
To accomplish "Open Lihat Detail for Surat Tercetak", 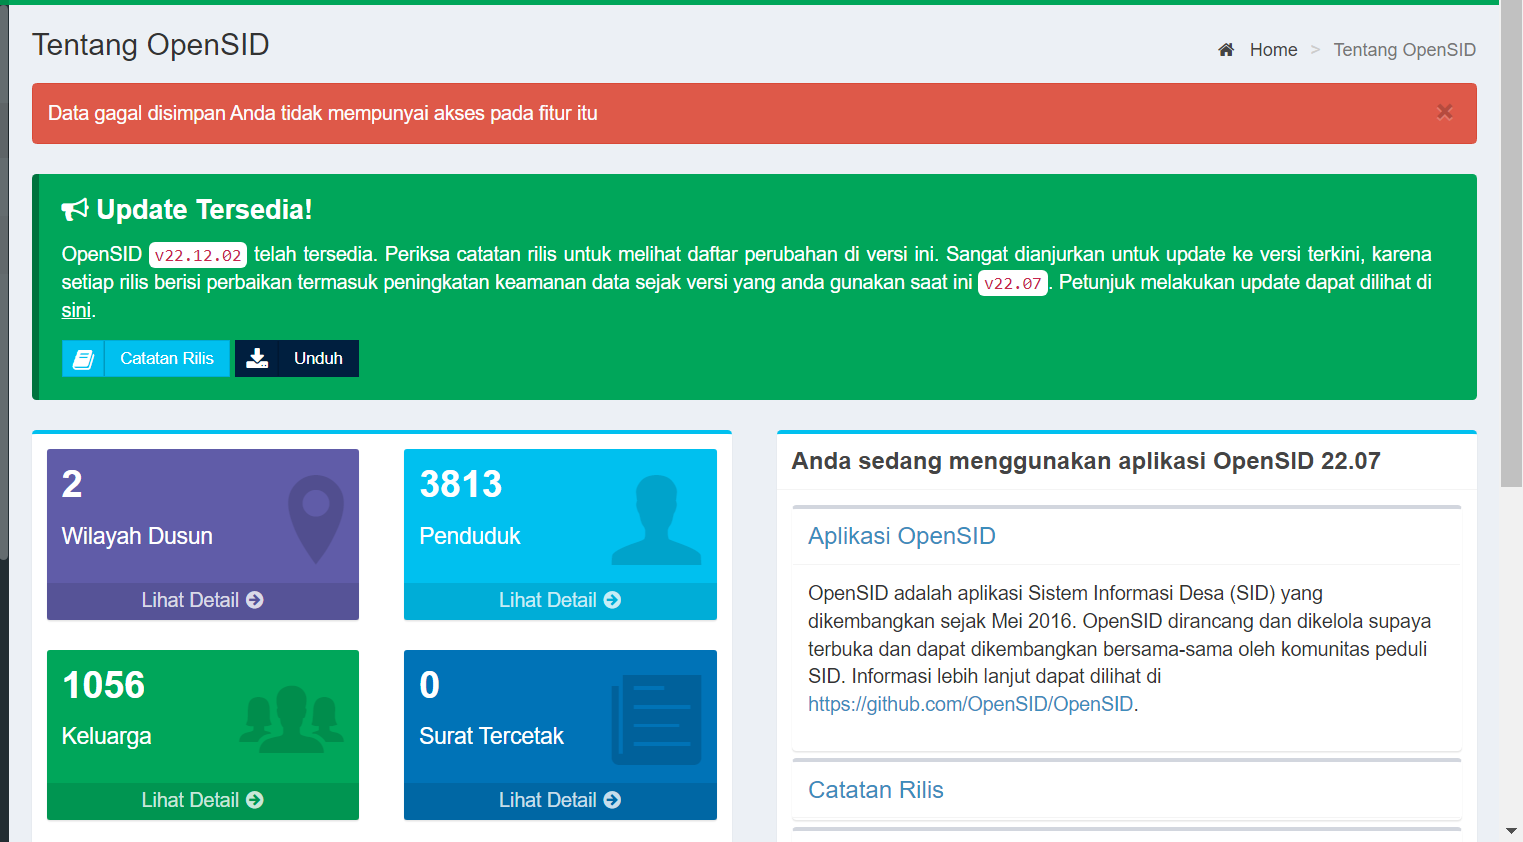I will 560,800.
